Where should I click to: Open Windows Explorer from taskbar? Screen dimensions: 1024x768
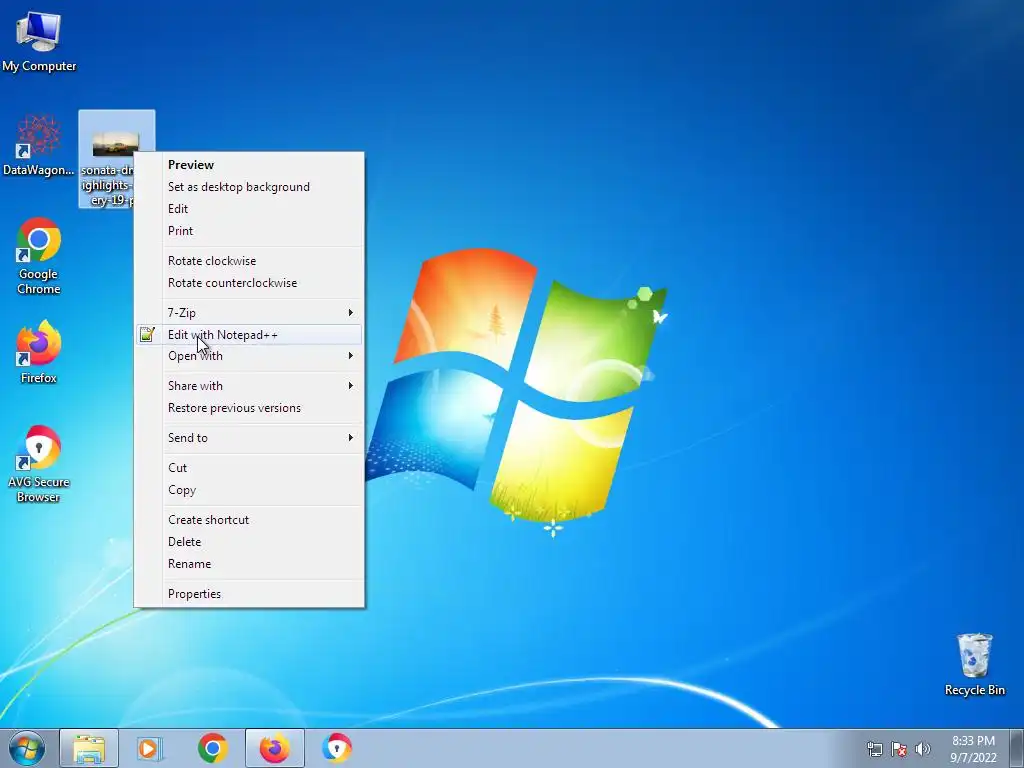(x=89, y=748)
